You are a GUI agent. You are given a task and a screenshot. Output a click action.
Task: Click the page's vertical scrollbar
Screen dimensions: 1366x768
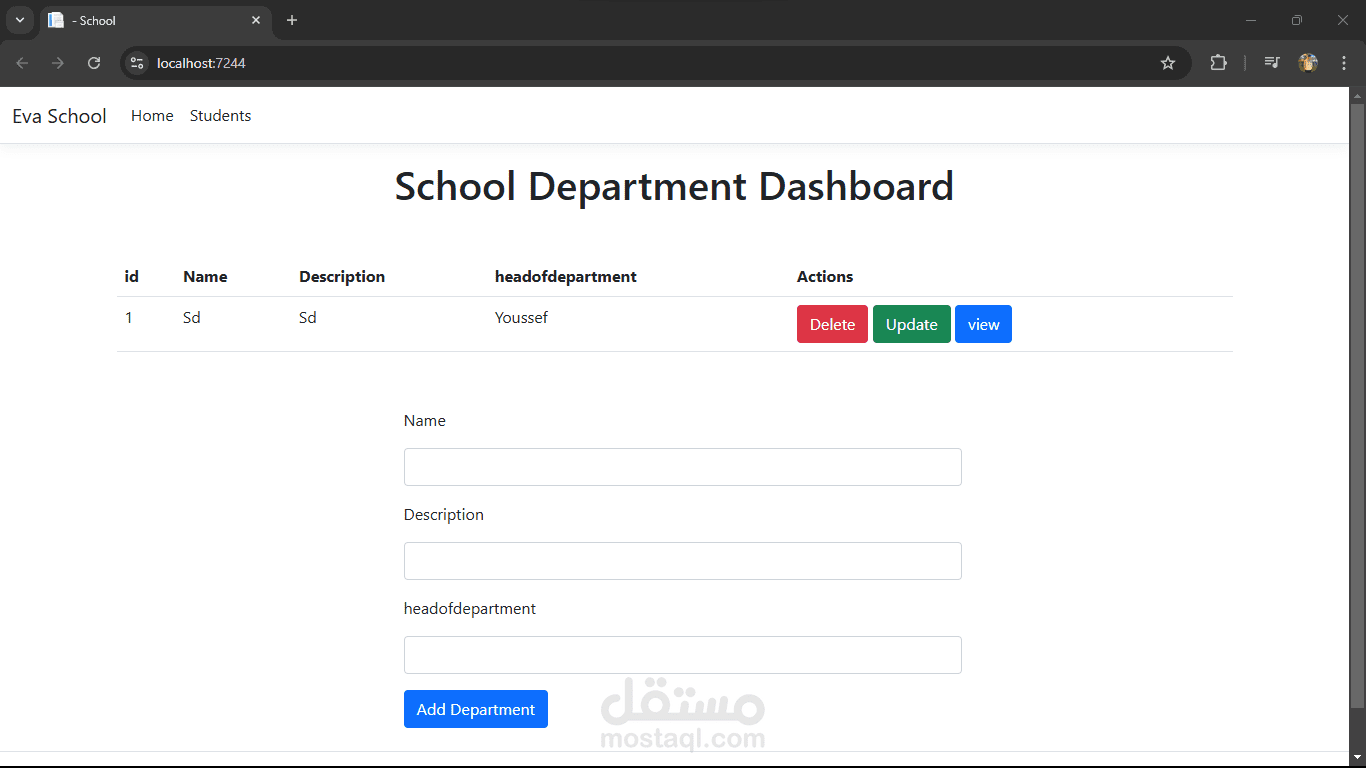coord(1357,405)
